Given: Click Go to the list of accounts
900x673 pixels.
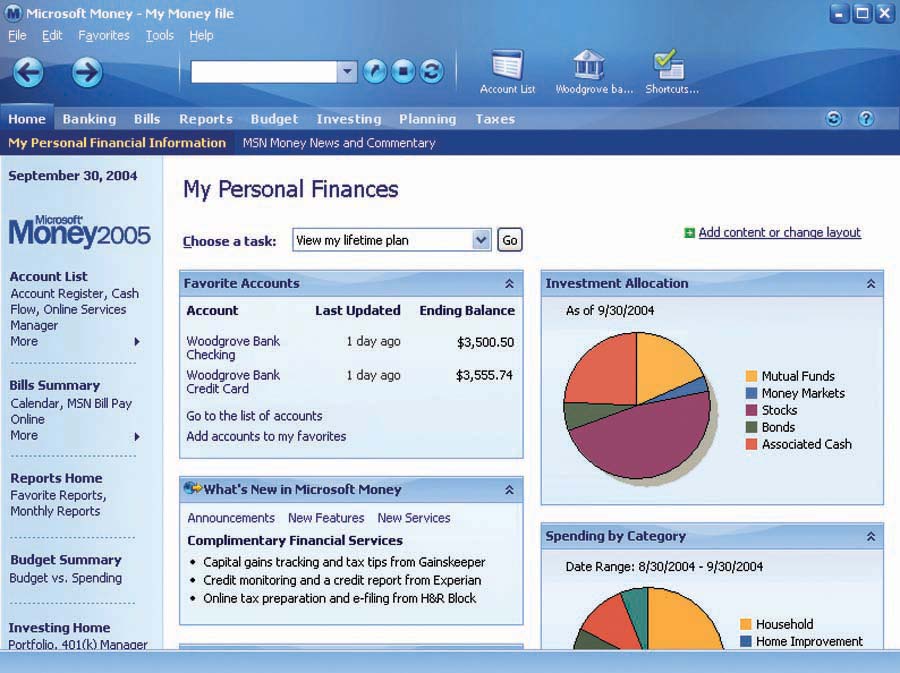Looking at the screenshot, I should (x=254, y=415).
